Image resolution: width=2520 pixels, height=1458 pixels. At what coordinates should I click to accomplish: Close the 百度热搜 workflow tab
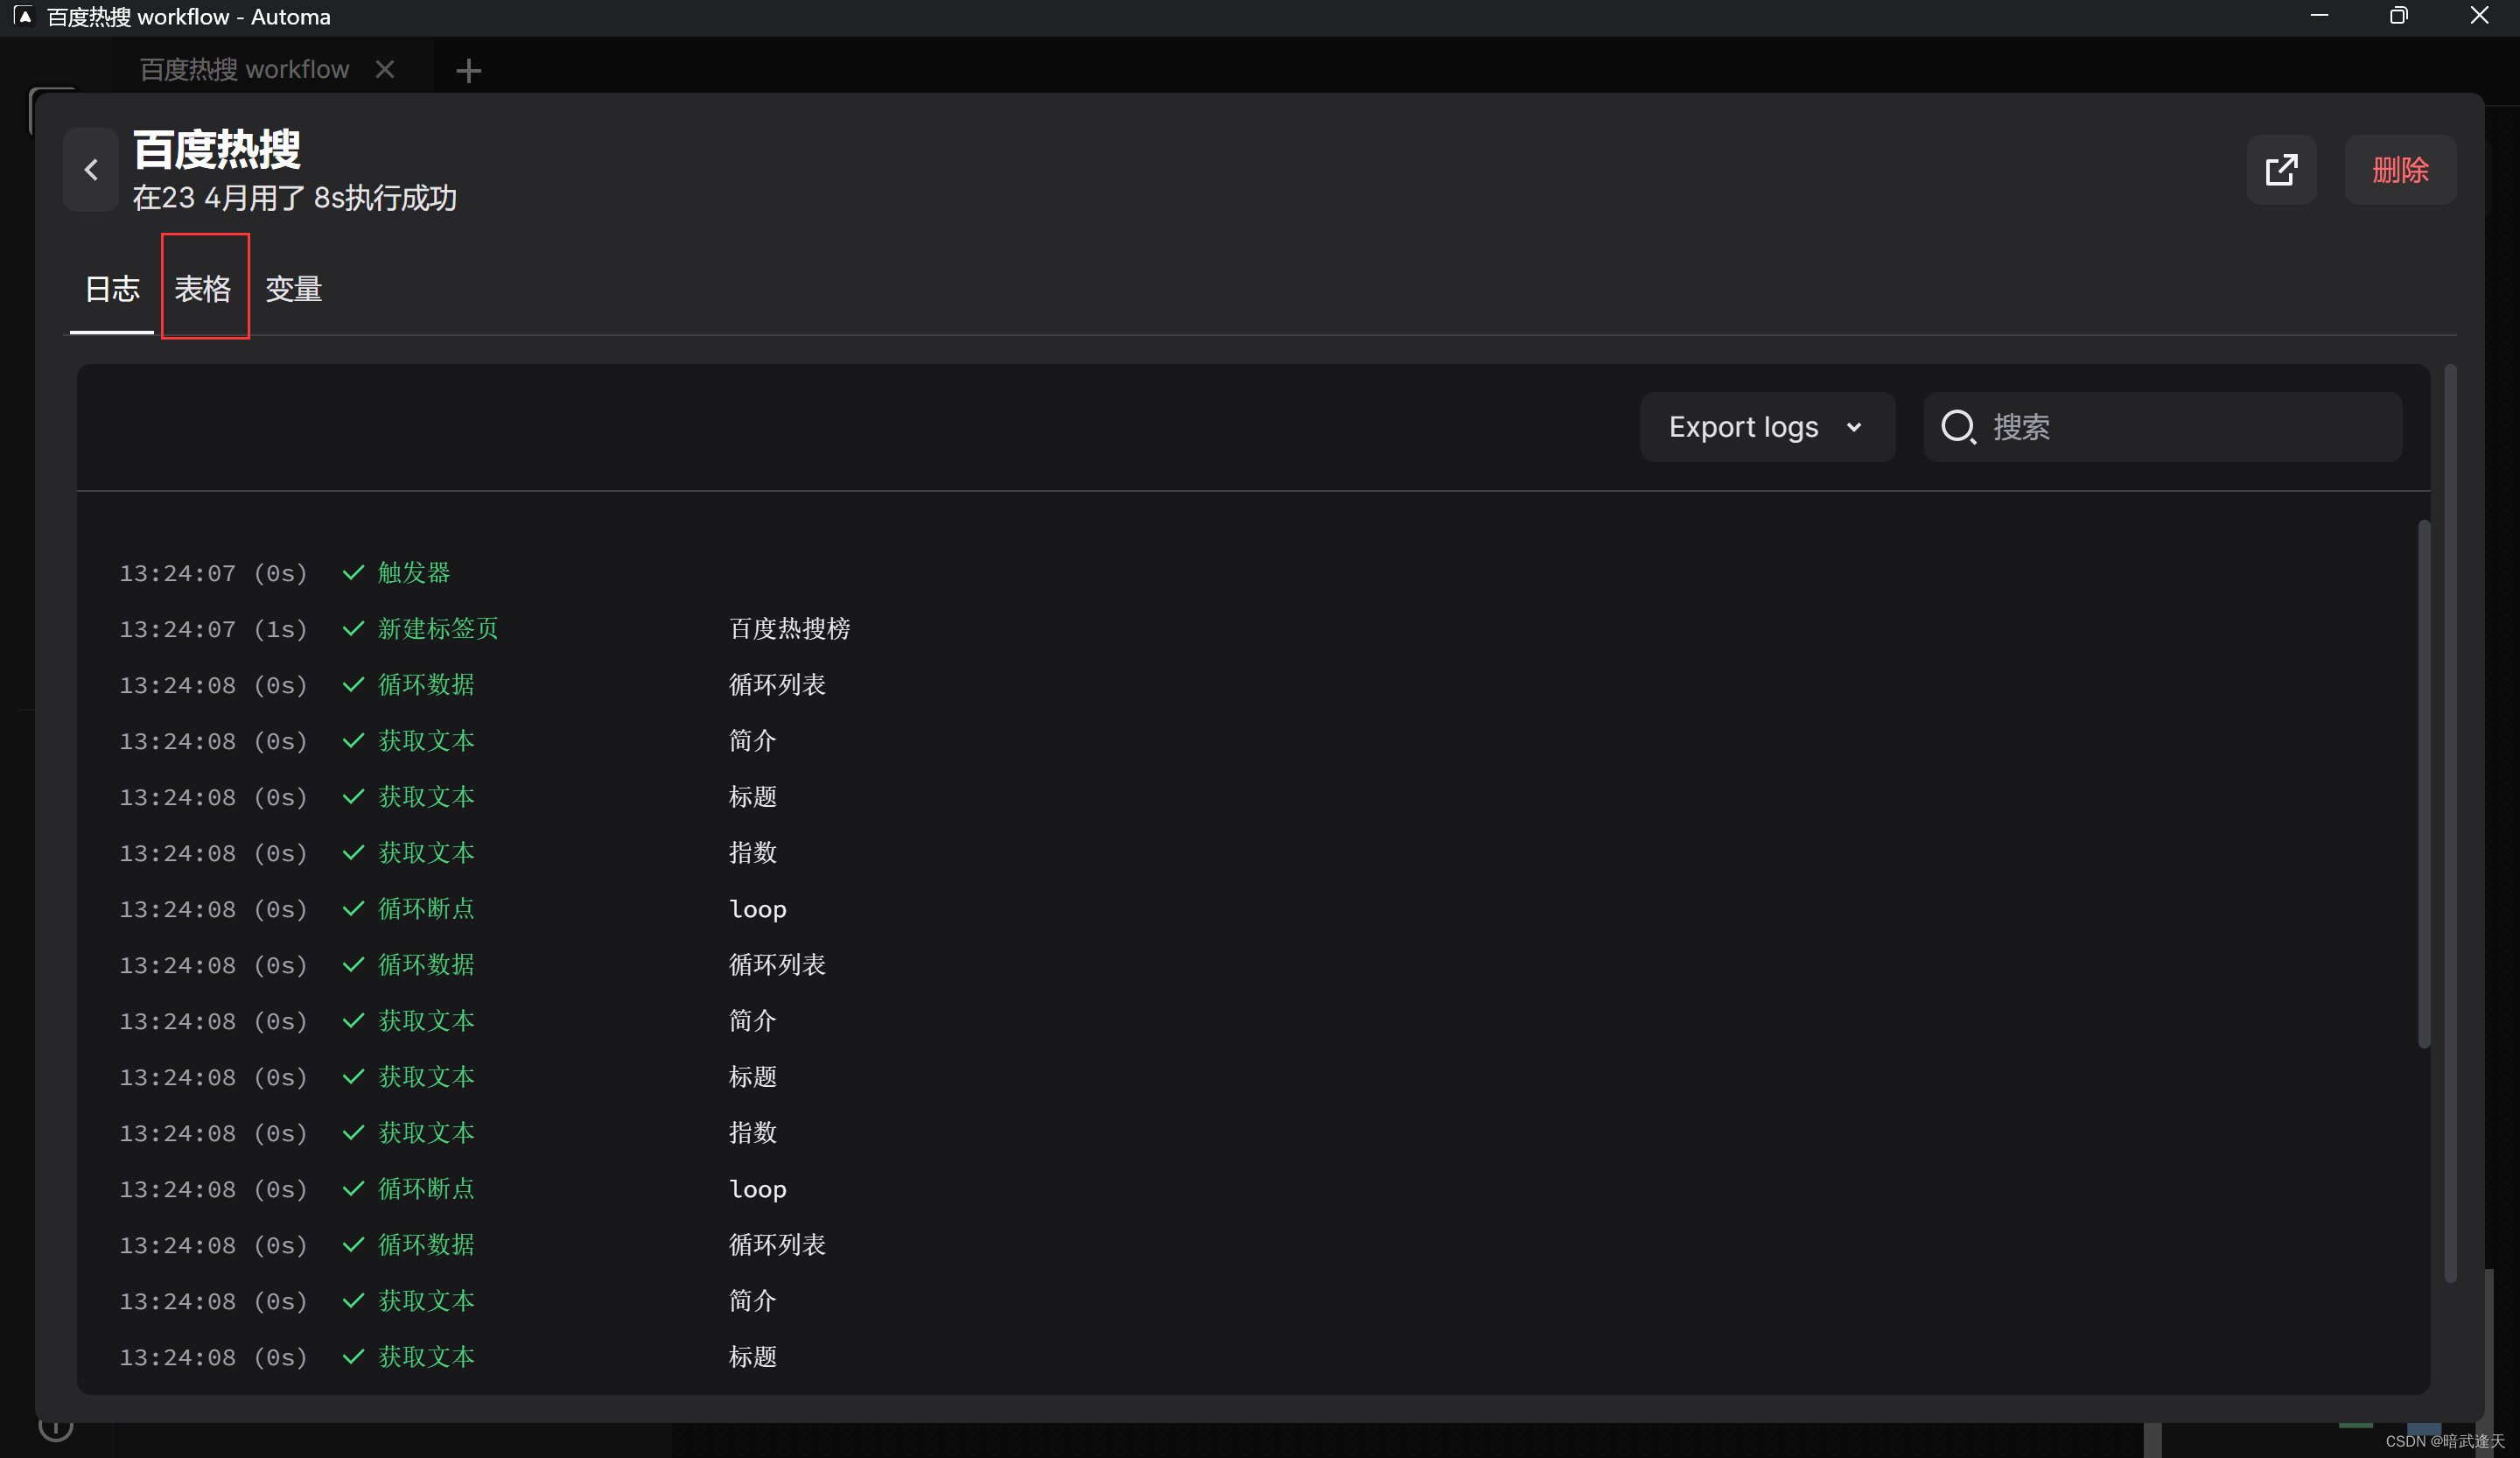385,69
